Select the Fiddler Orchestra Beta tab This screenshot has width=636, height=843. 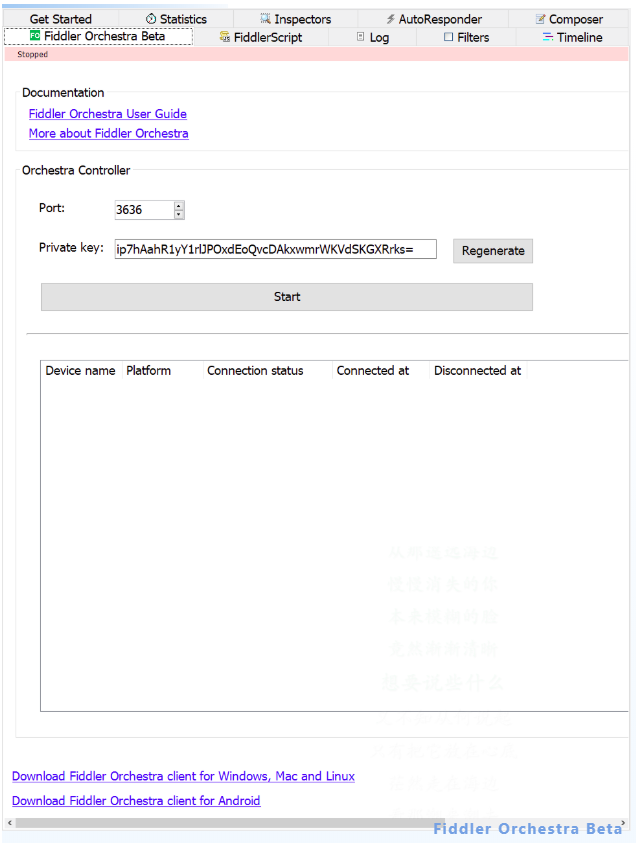coord(98,36)
